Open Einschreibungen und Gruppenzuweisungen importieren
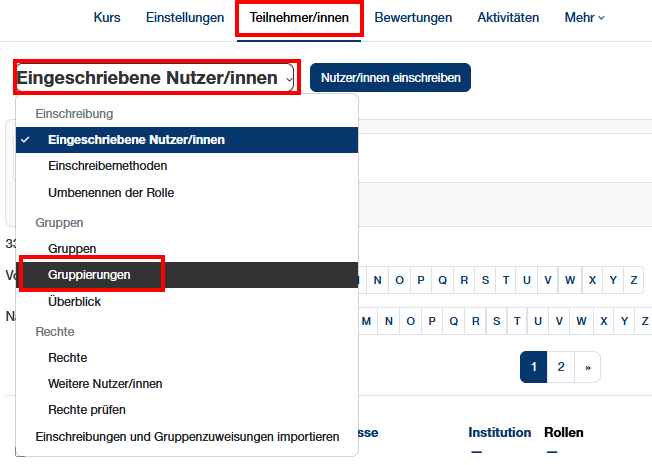The height and width of the screenshot is (465, 652). coord(187,437)
